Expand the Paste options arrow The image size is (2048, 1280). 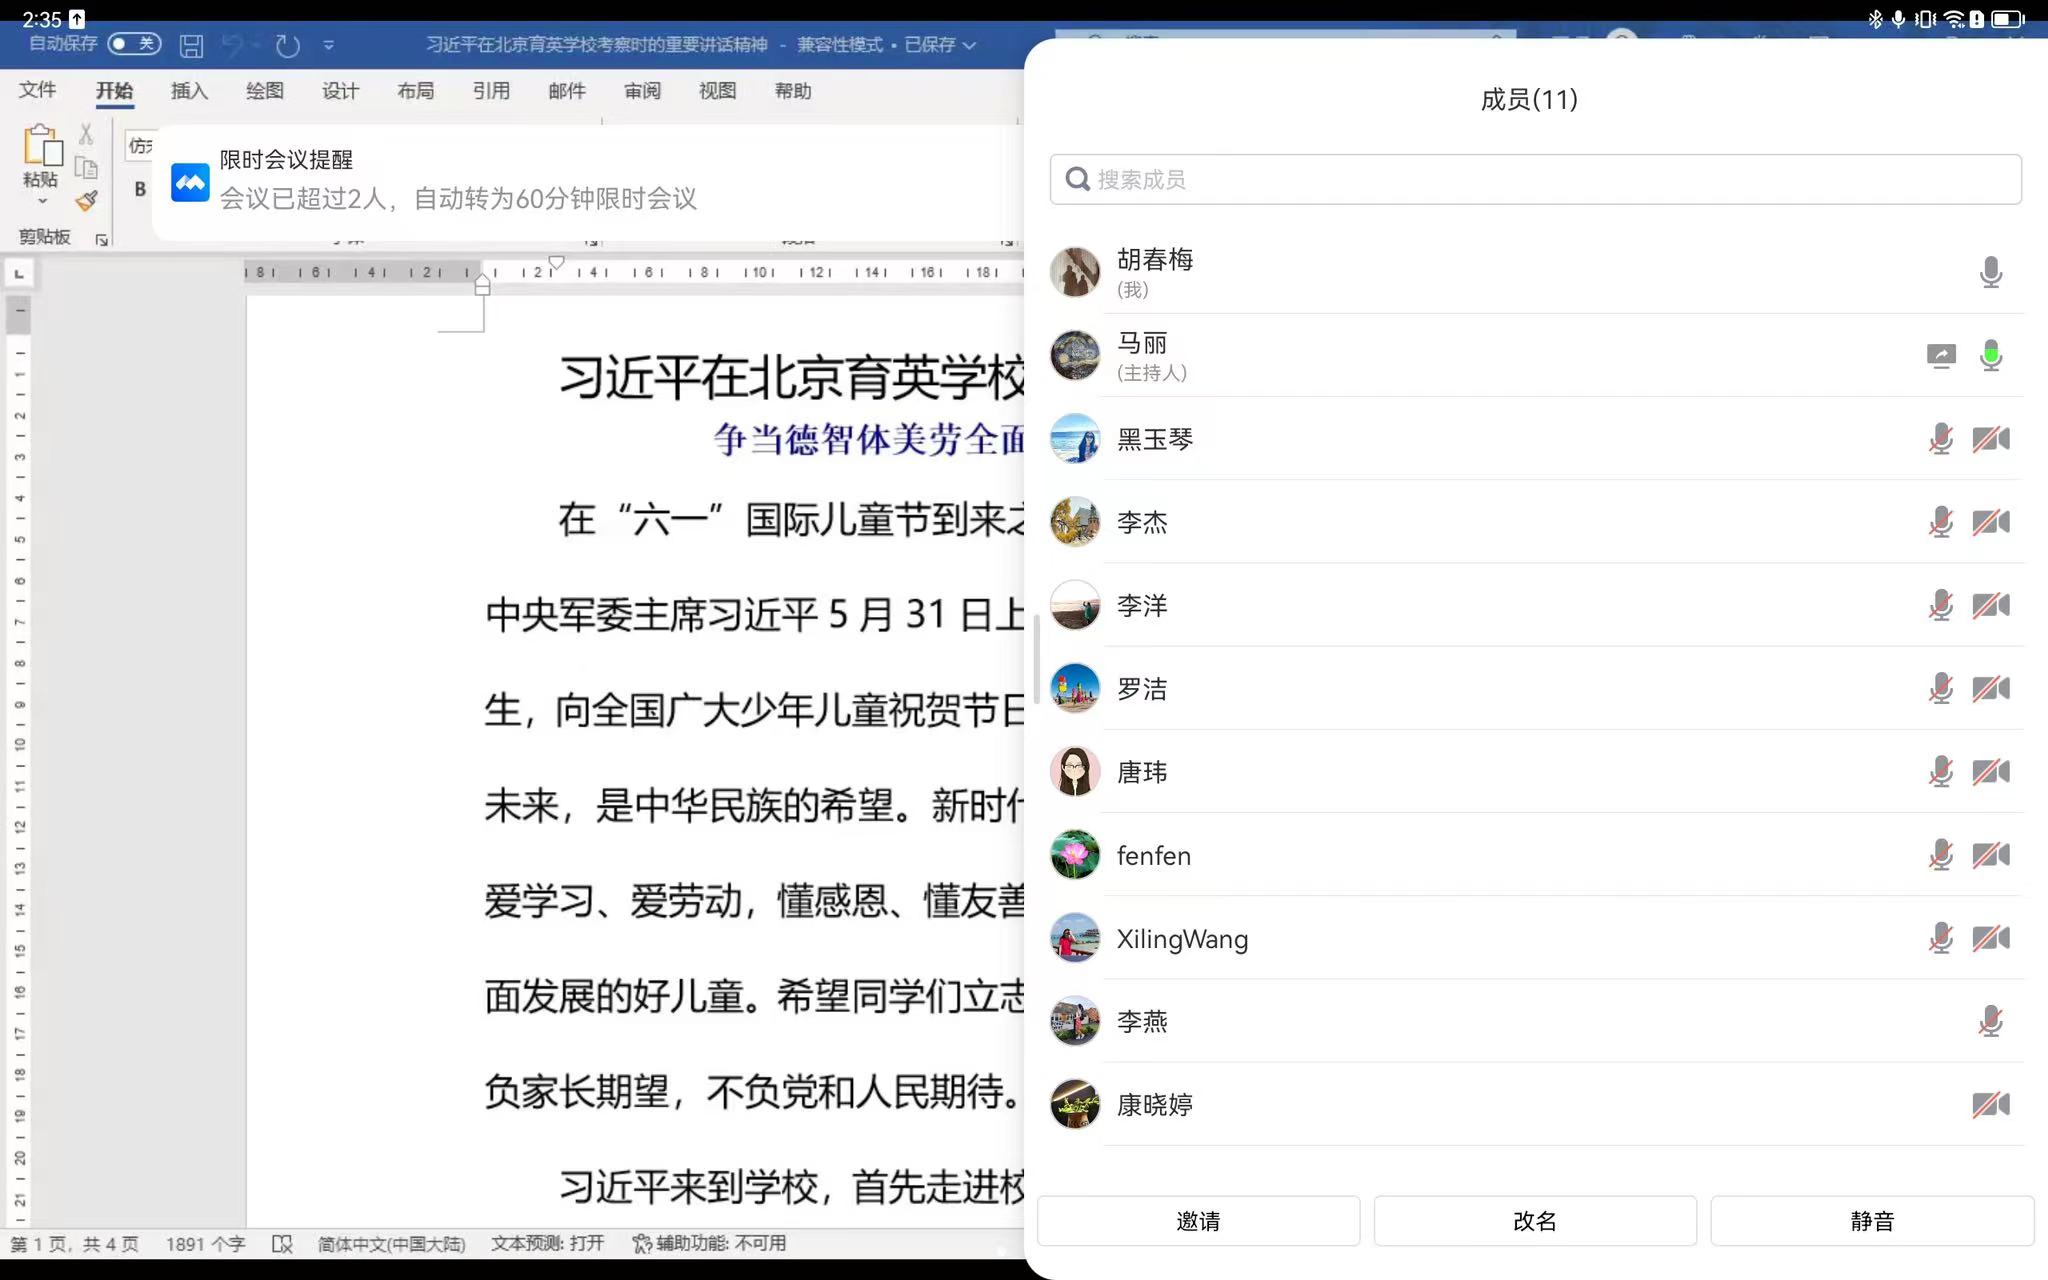point(42,201)
